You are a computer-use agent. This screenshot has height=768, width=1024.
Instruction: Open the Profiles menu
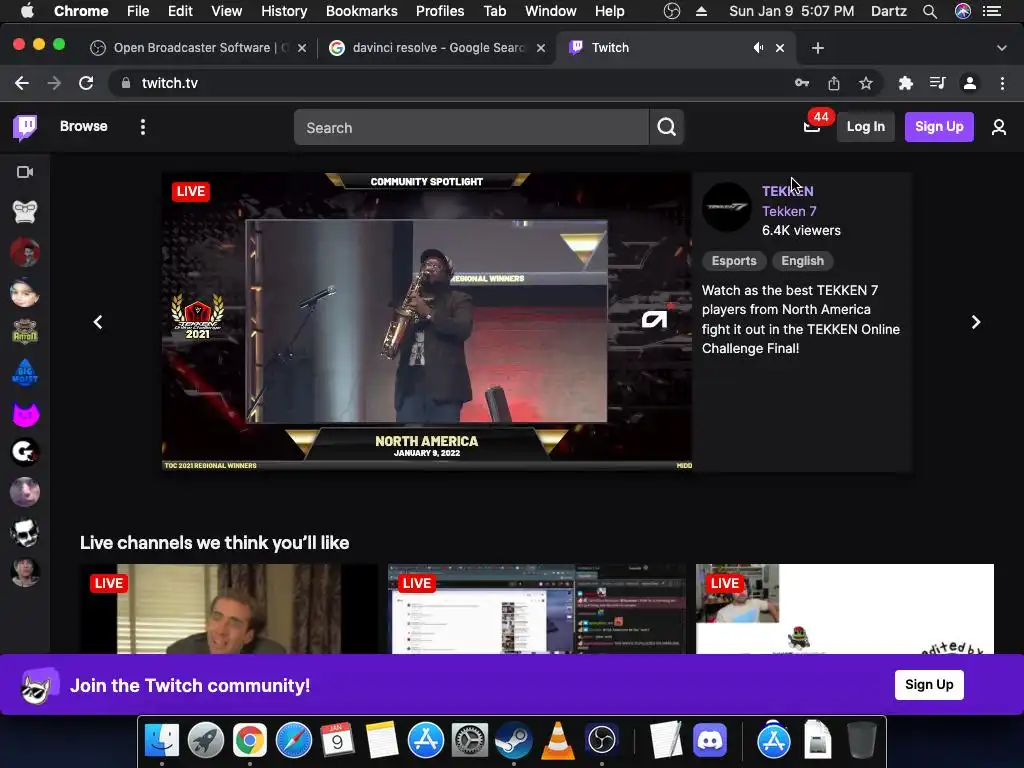coord(440,11)
